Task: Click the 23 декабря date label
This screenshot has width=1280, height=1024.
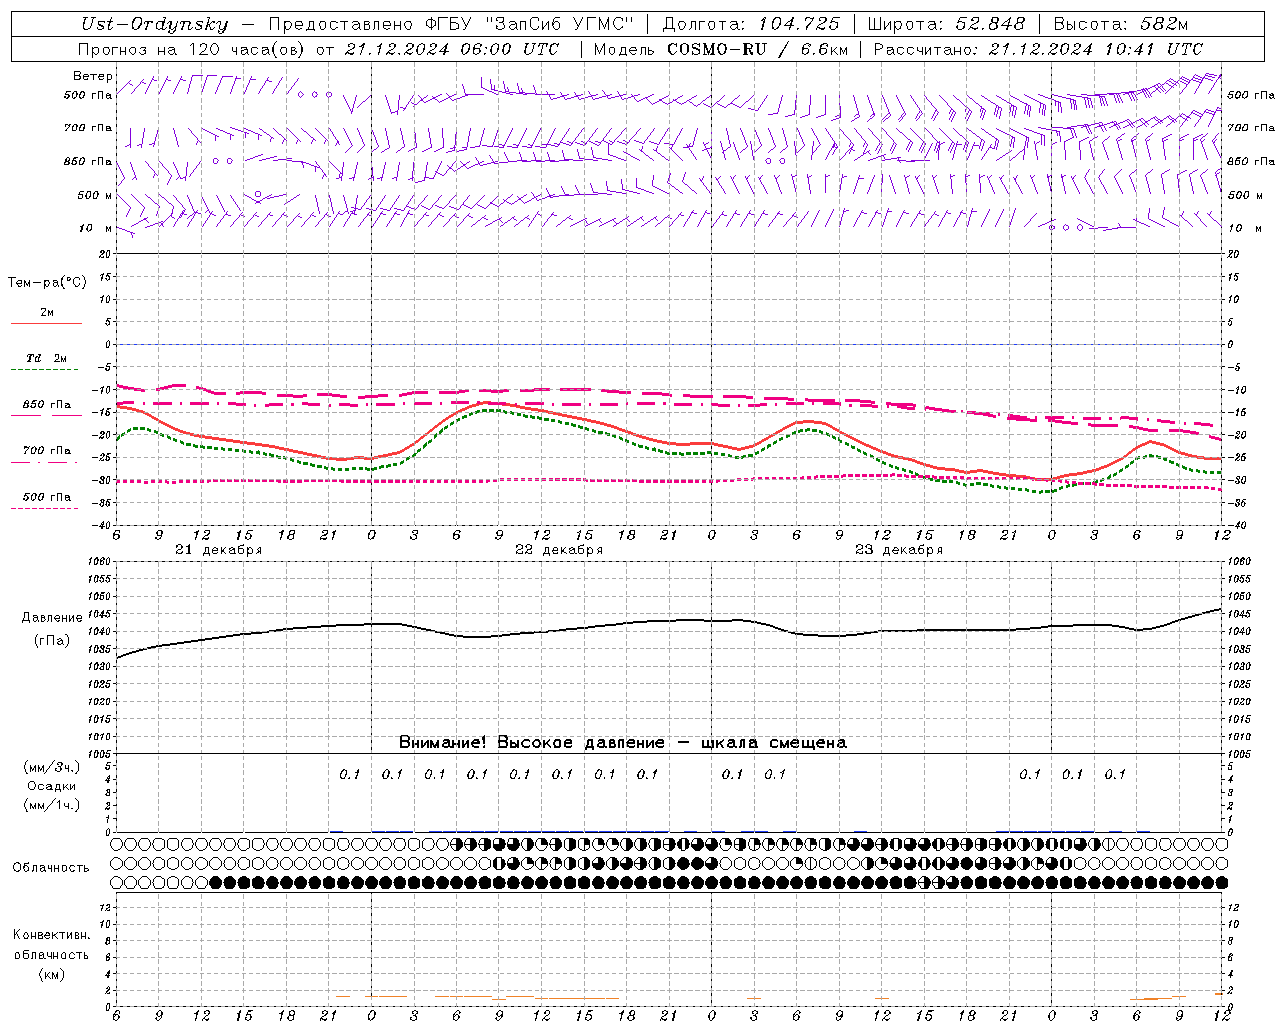Action: tap(899, 550)
